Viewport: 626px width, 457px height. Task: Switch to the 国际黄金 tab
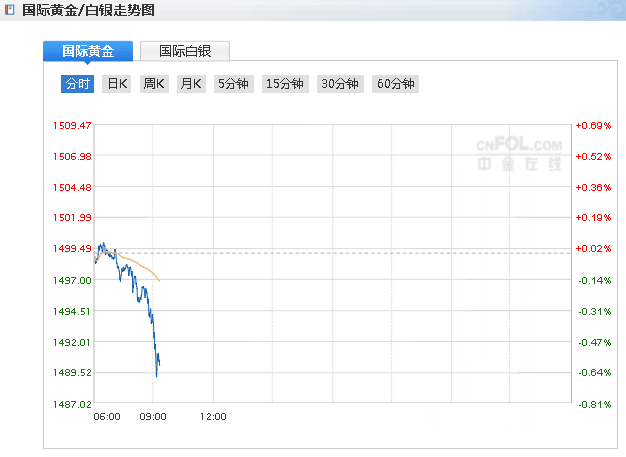point(88,51)
